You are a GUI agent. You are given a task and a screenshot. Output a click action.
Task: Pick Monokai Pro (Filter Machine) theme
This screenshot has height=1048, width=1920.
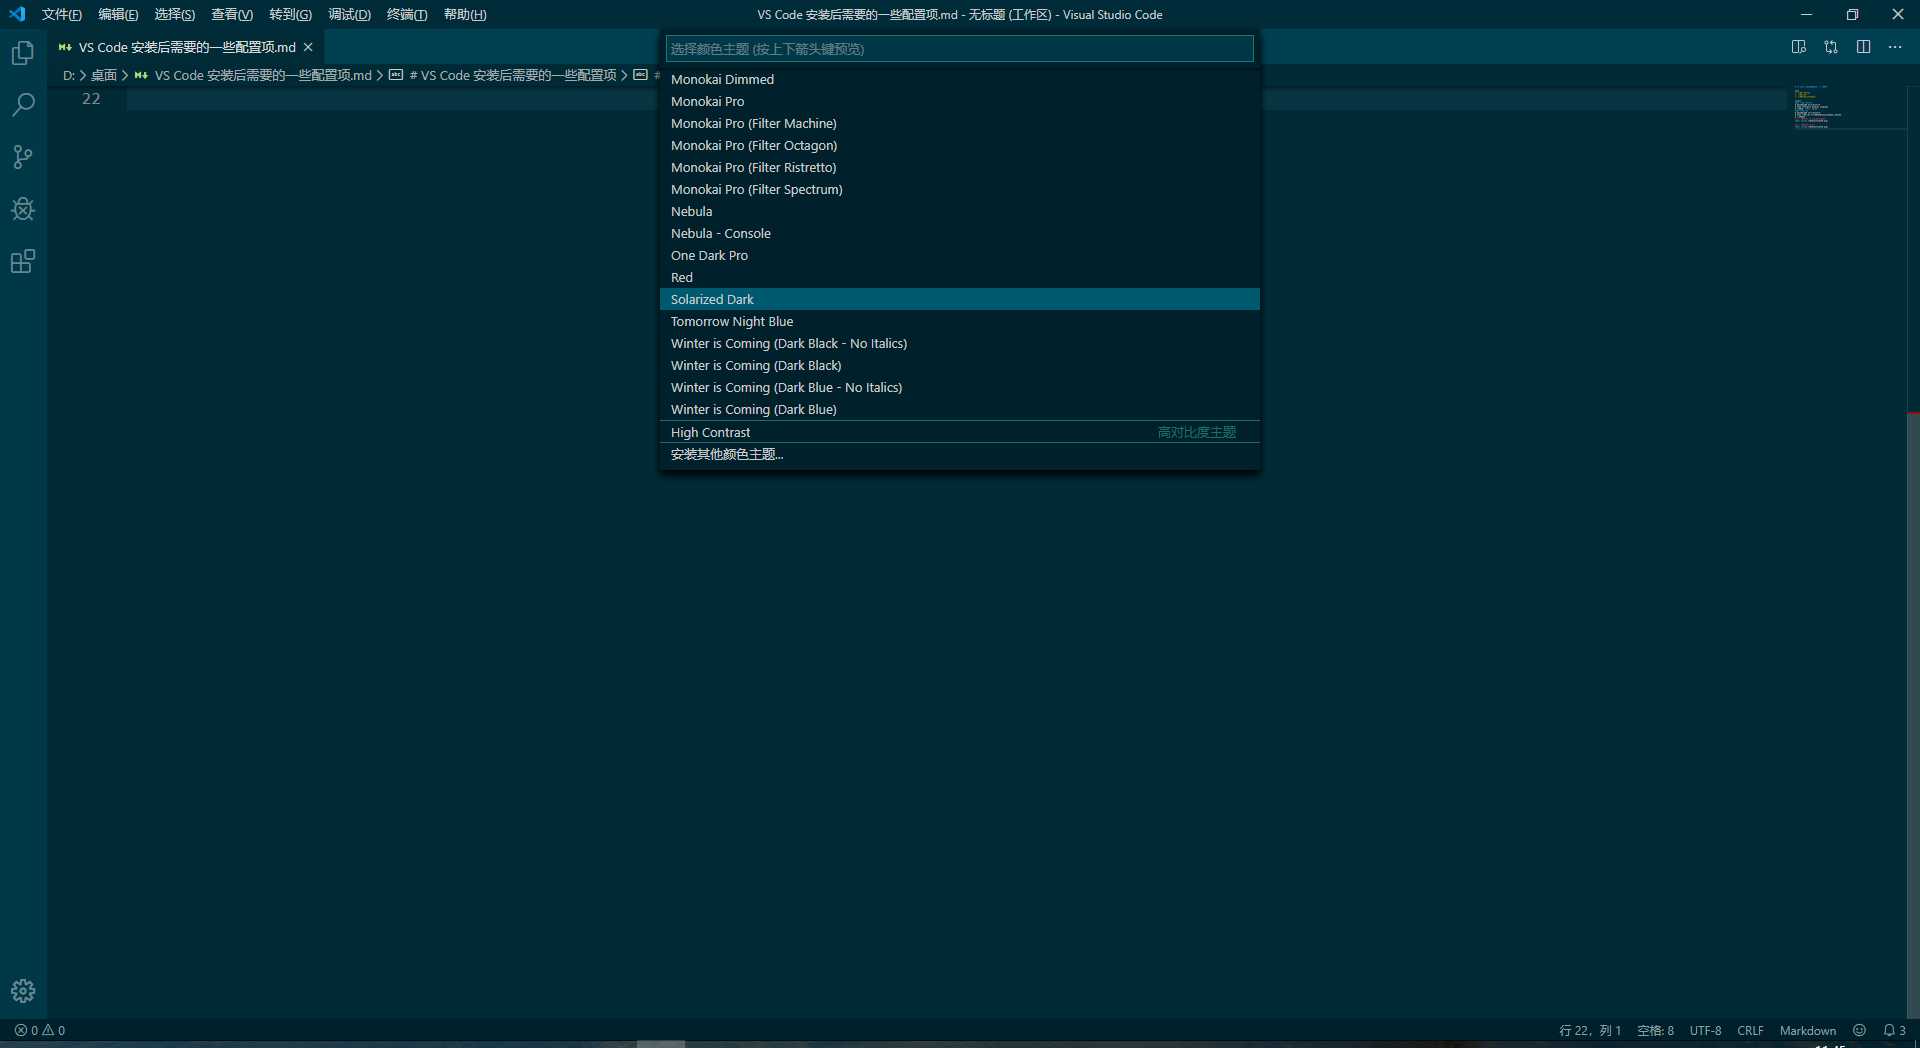coord(959,123)
